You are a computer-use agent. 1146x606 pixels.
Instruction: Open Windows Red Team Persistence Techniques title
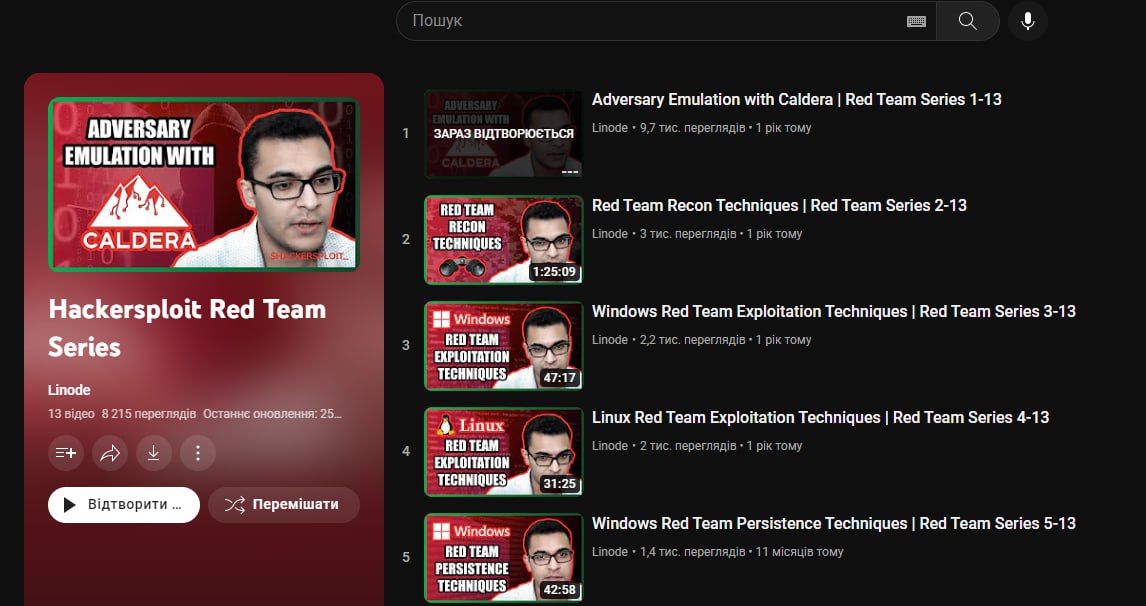point(833,523)
